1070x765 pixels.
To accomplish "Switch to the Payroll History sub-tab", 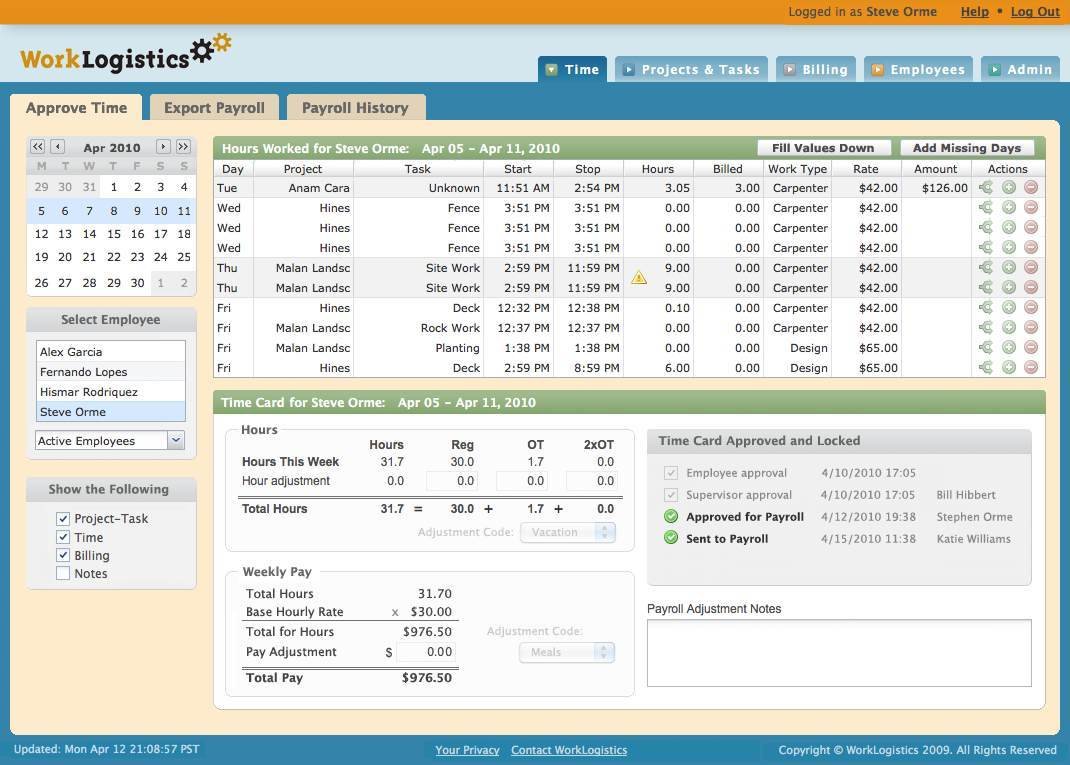I will [356, 108].
